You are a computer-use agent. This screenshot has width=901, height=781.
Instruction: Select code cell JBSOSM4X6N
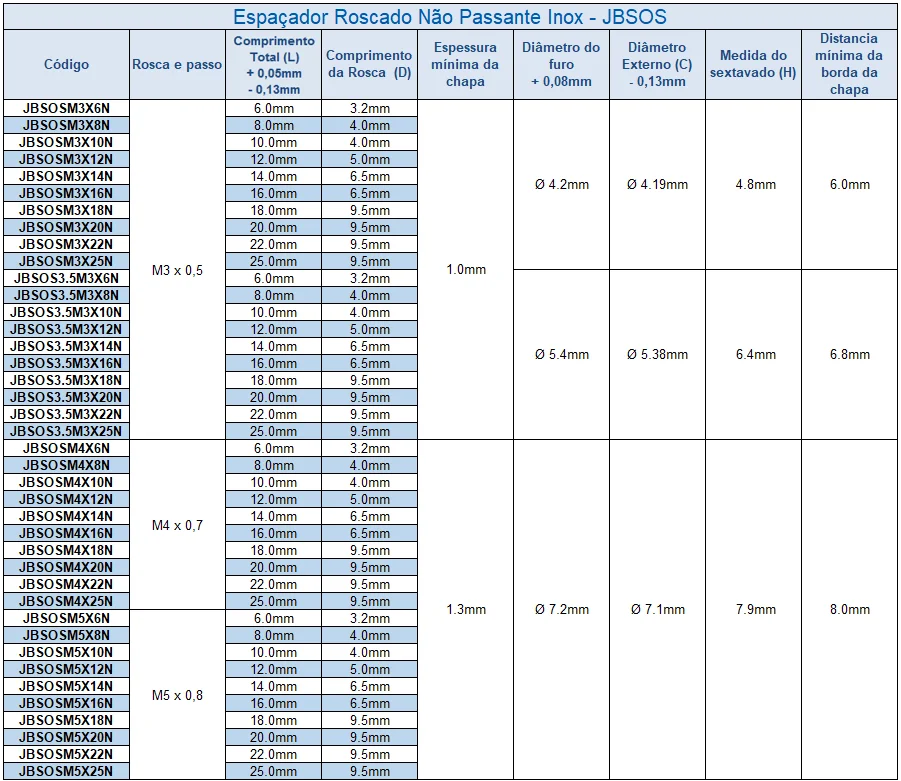coord(67,448)
